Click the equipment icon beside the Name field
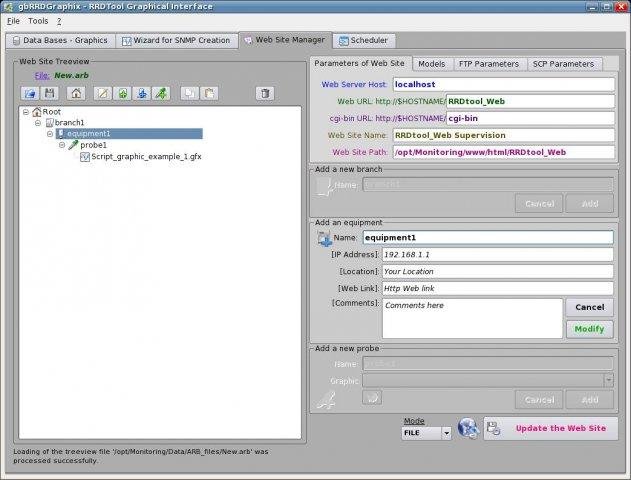This screenshot has height=480, width=631. click(324, 239)
